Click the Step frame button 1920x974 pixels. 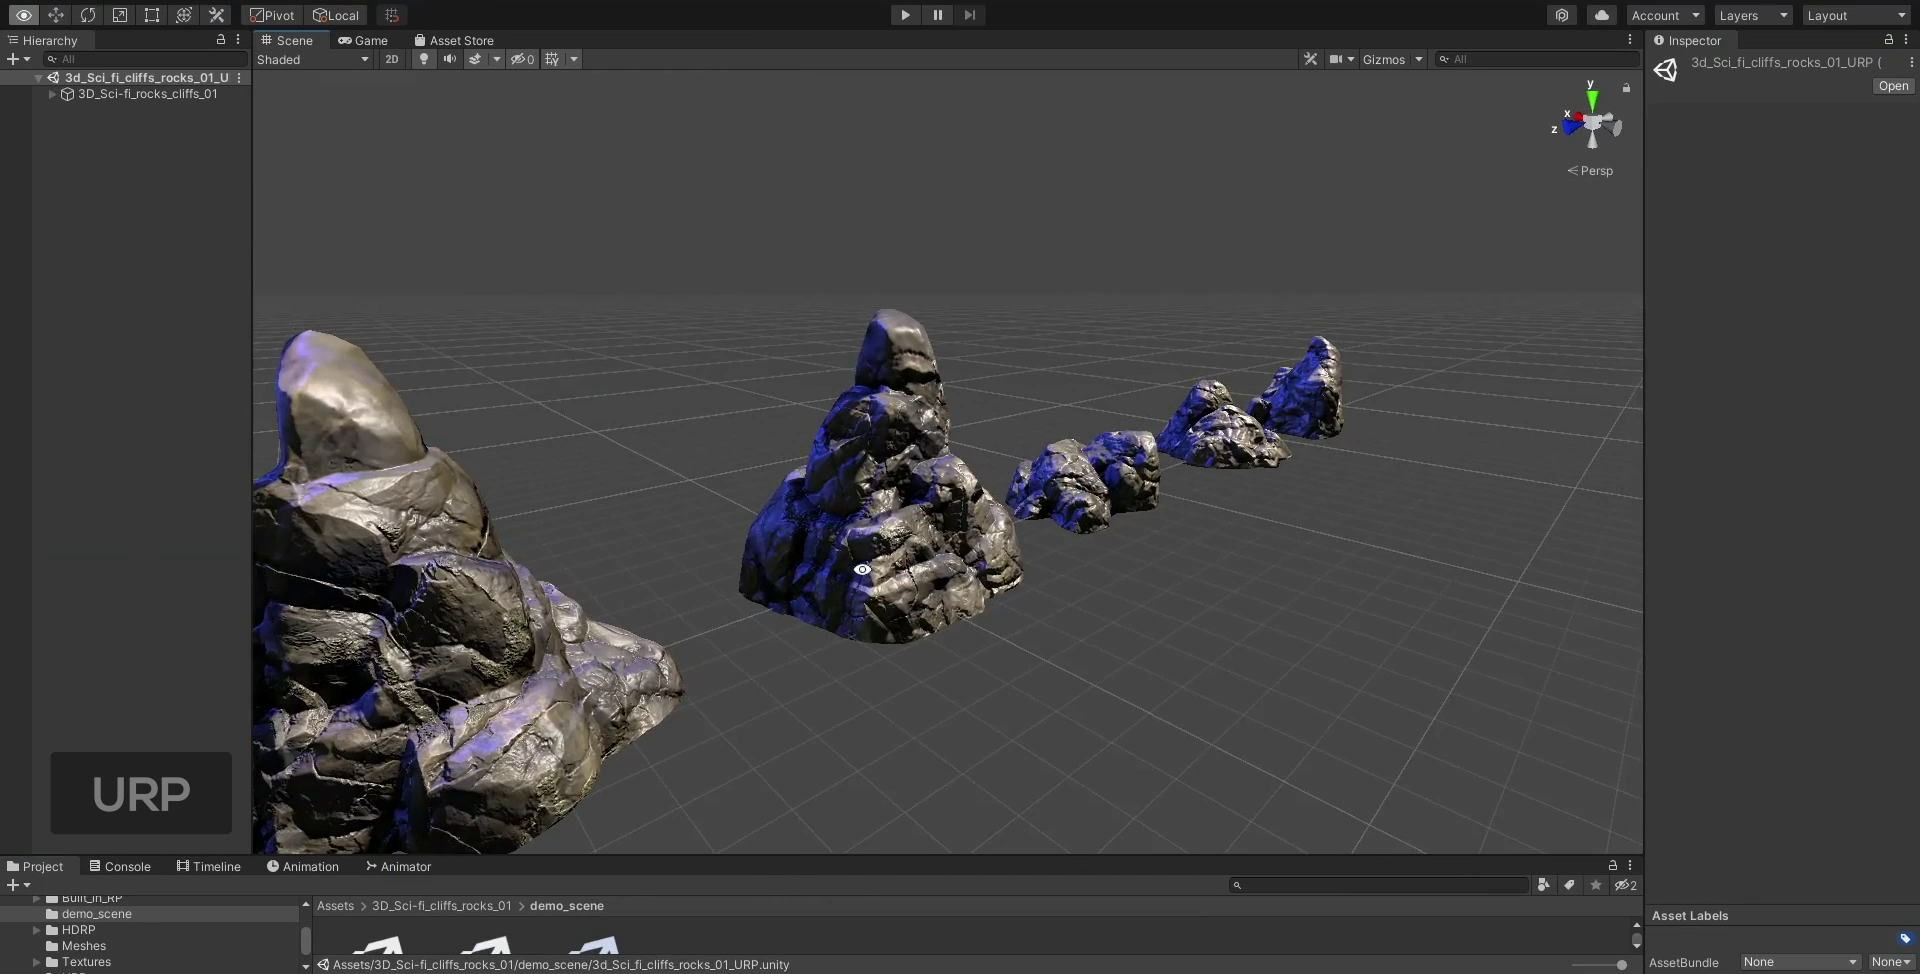point(970,15)
